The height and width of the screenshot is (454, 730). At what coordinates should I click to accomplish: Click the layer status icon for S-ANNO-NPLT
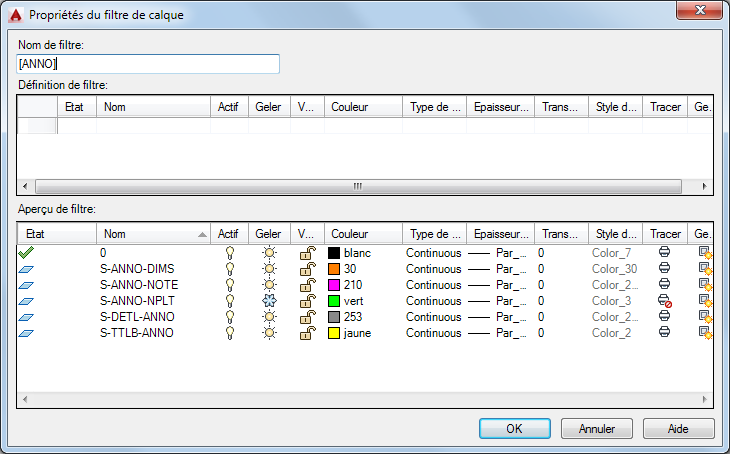[x=26, y=301]
